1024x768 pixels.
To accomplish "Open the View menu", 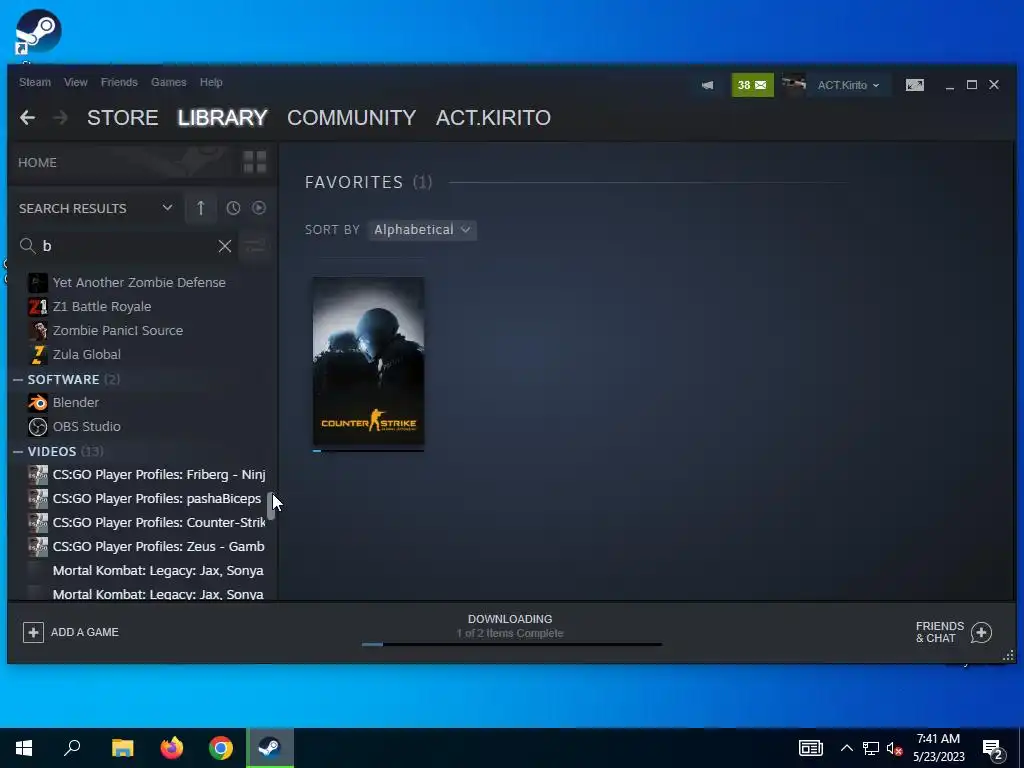I will pyautogui.click(x=76, y=82).
